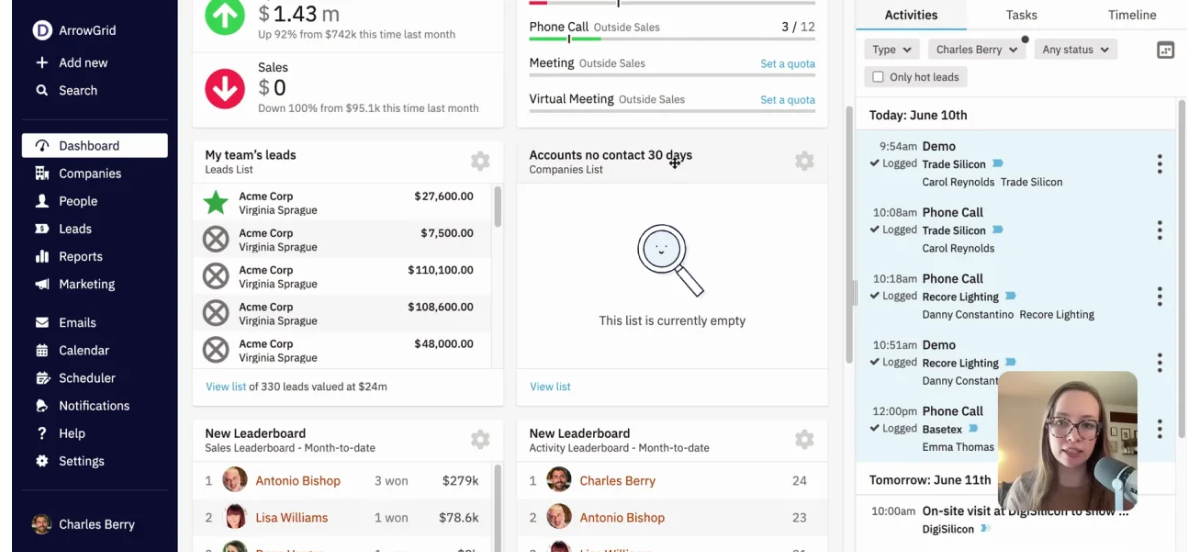The image size is (1200, 552).
Task: Open three-dot menu for 9:54am Demo
Action: (1159, 164)
